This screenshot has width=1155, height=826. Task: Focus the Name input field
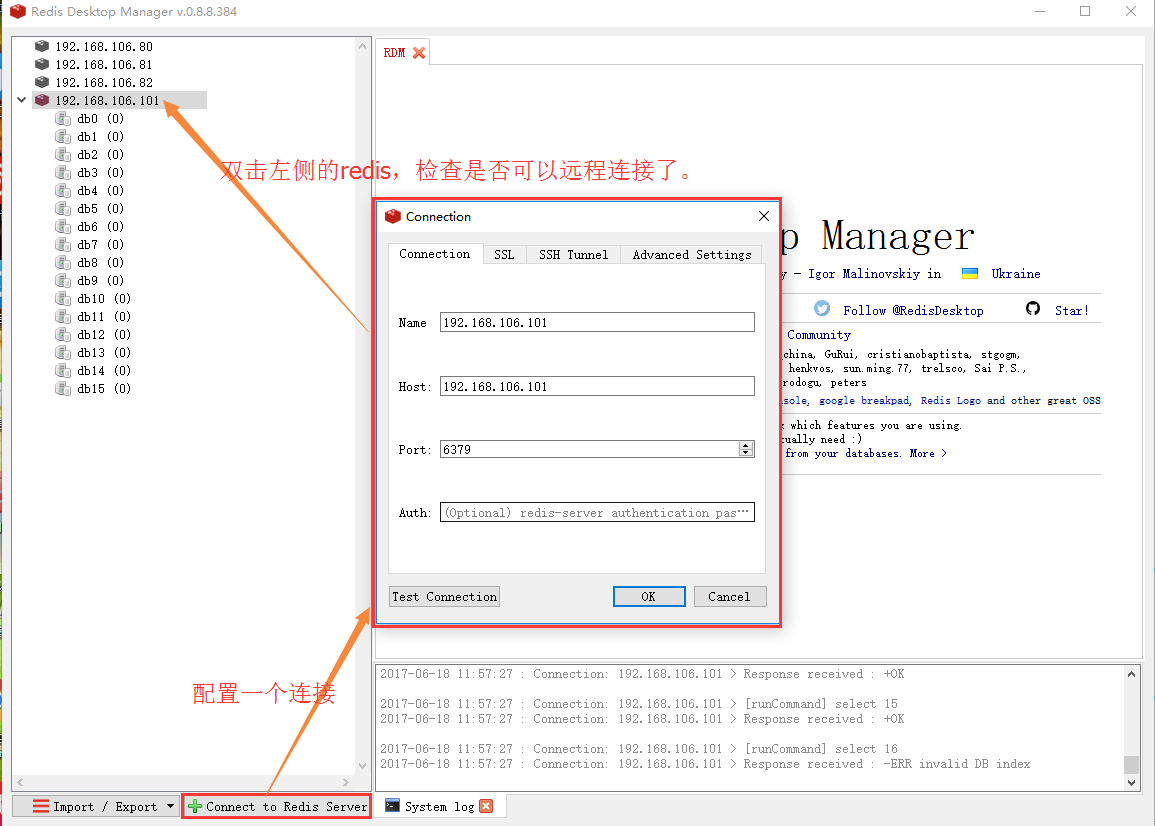click(597, 322)
